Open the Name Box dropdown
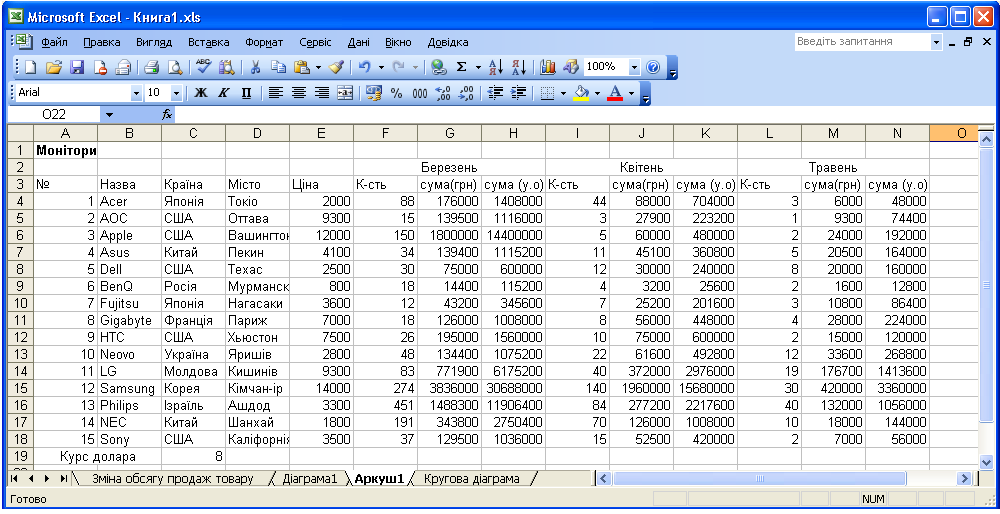The image size is (1000, 514). click(109, 115)
